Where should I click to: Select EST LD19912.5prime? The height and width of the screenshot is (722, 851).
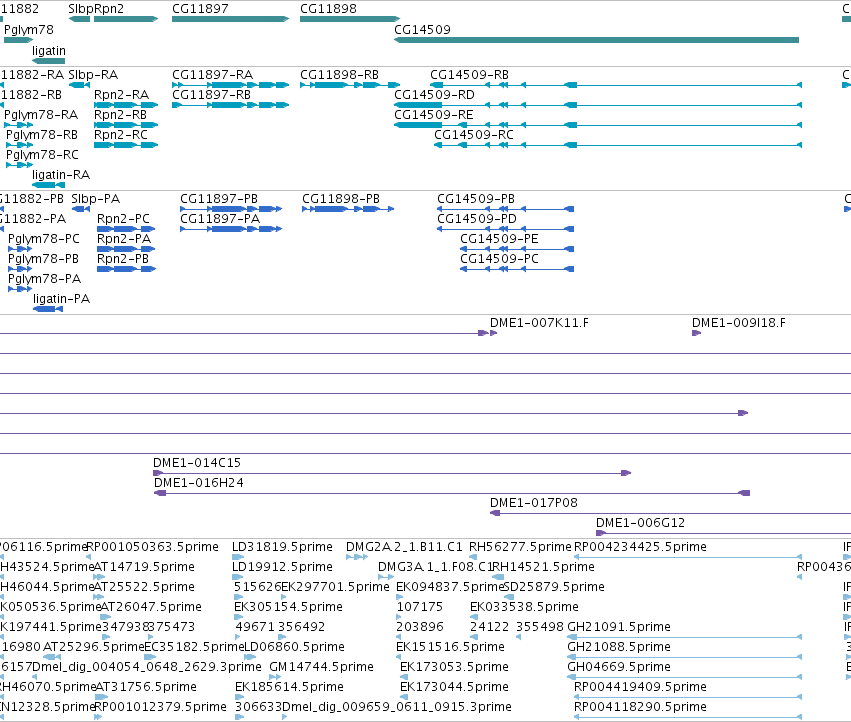[x=282, y=567]
